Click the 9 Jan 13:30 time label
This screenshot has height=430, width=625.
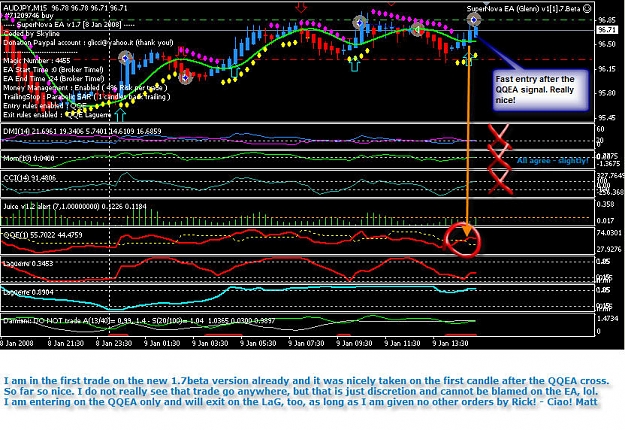[x=450, y=343]
